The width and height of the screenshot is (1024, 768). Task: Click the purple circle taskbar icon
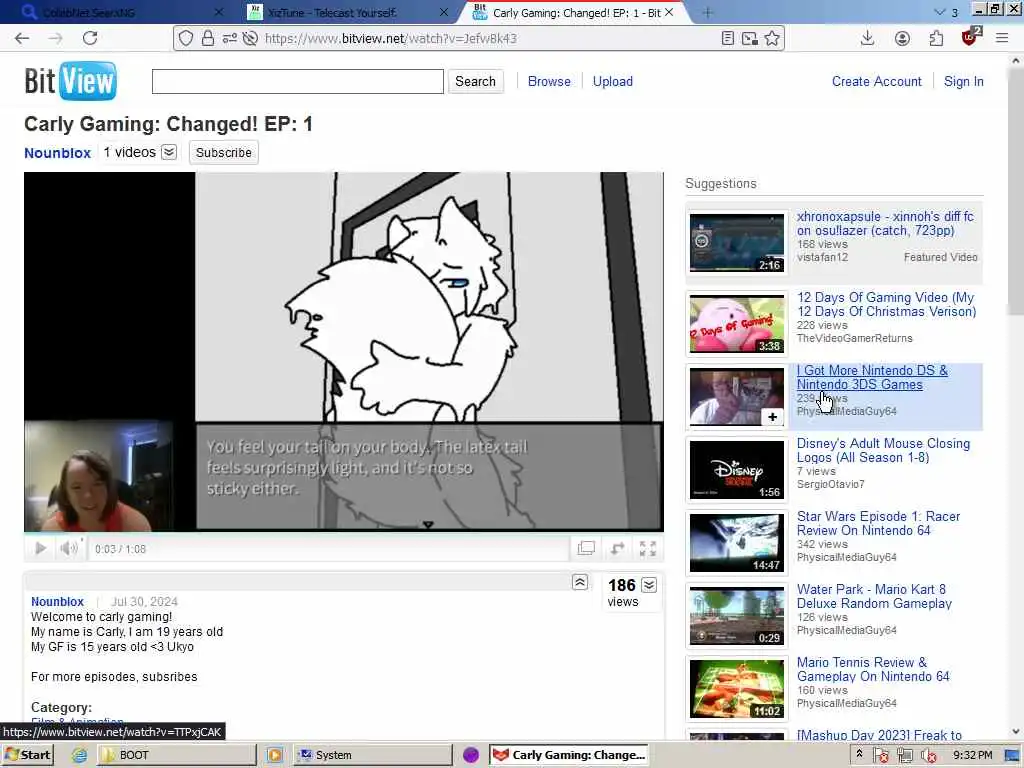pos(471,755)
